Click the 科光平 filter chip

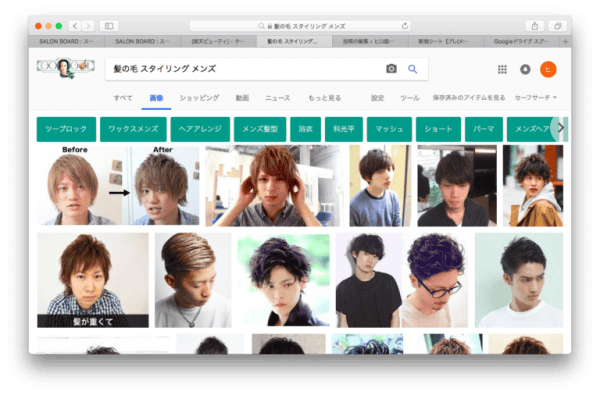(x=344, y=129)
